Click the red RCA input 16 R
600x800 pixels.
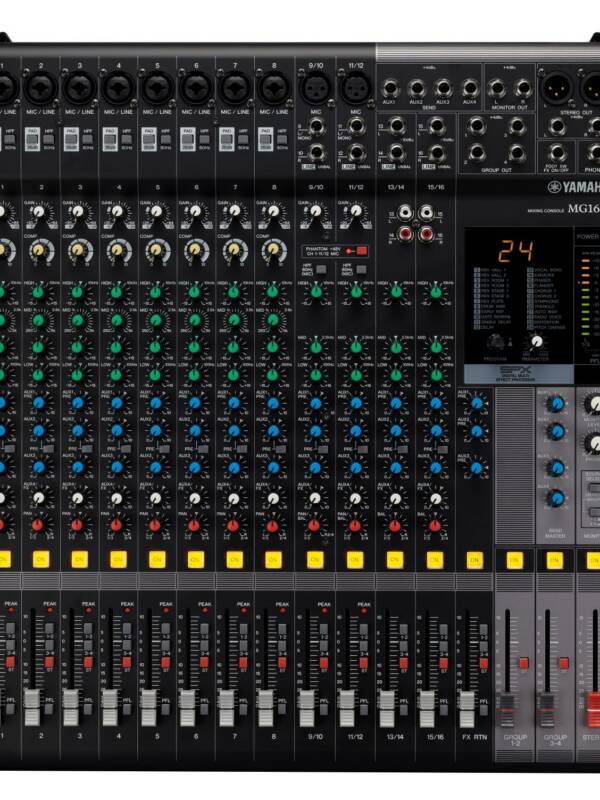point(427,234)
